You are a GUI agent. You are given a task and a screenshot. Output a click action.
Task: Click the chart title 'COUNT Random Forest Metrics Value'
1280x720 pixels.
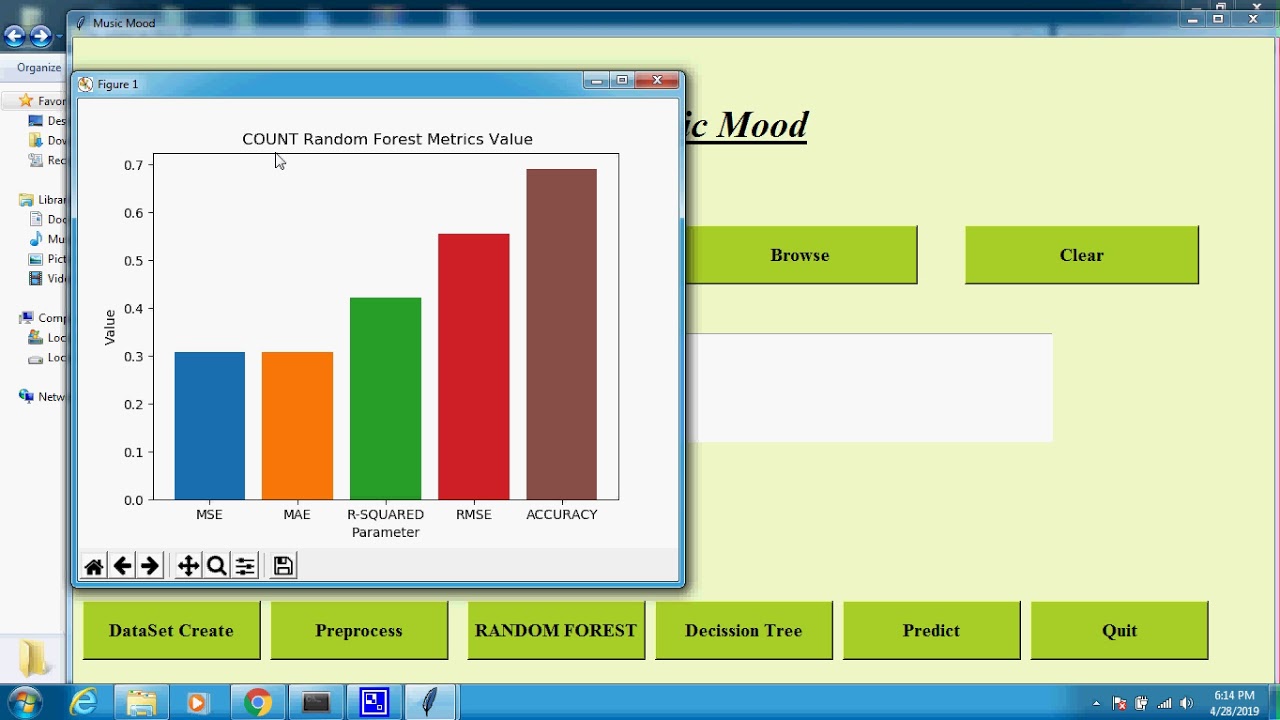point(387,139)
